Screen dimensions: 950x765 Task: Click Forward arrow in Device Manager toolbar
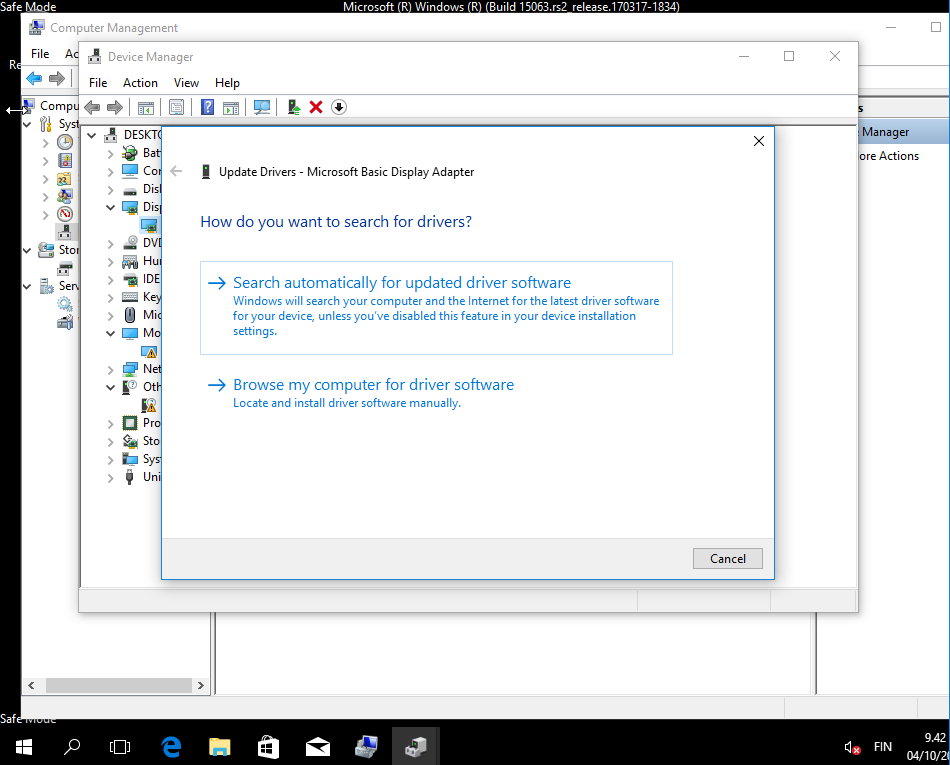click(x=115, y=108)
